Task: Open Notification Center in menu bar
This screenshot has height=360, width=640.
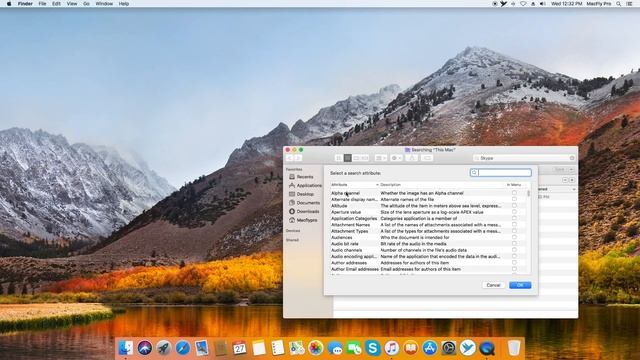Action: coord(629,4)
